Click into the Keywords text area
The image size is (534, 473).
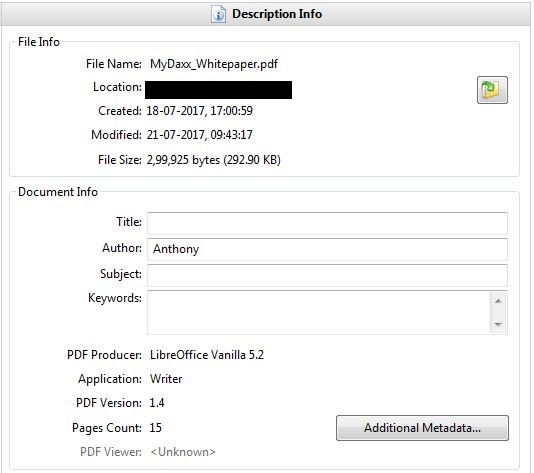coord(319,312)
